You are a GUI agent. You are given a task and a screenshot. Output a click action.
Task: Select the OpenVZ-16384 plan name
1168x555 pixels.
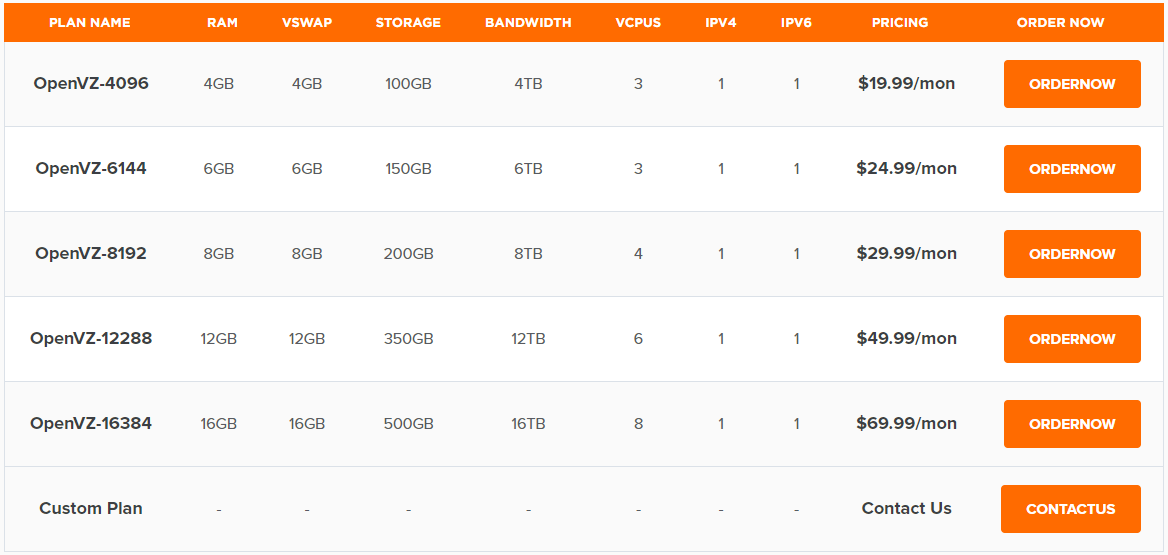tap(91, 423)
